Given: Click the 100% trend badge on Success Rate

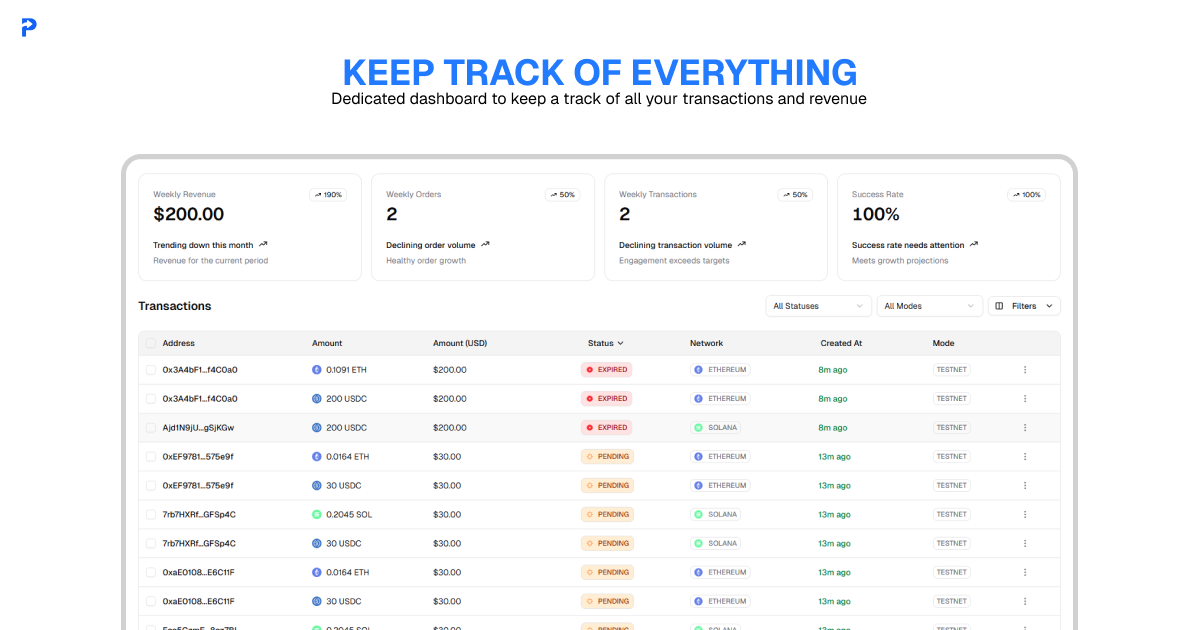Looking at the screenshot, I should (1027, 195).
